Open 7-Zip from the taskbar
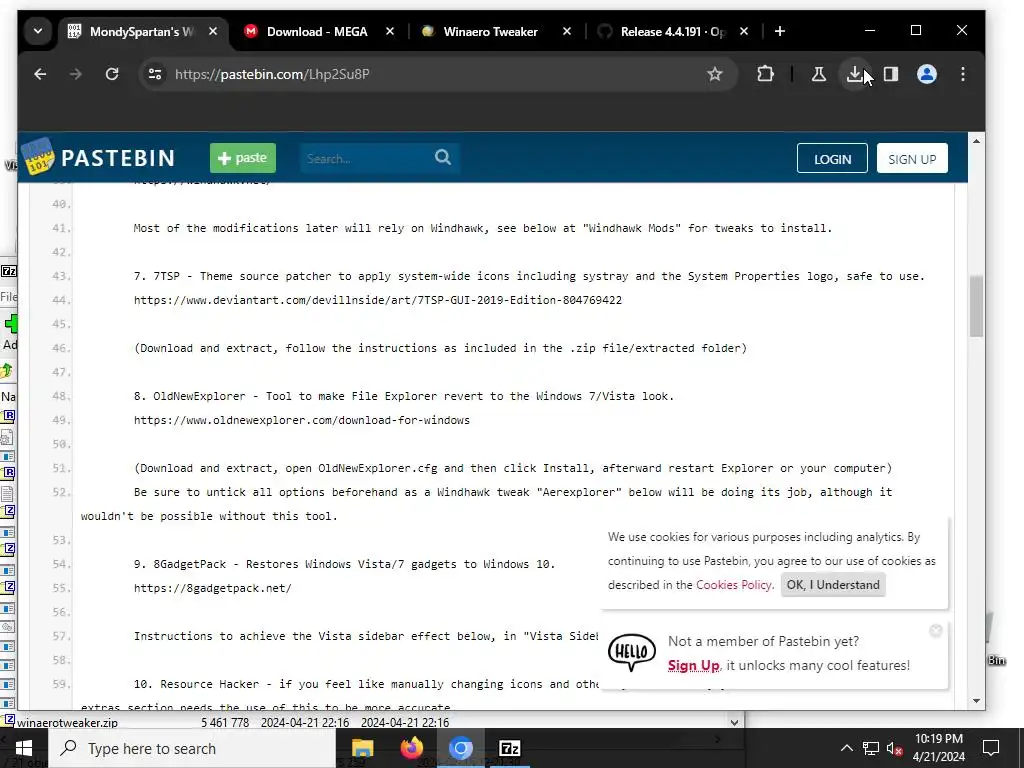The width and height of the screenshot is (1024, 768). [x=509, y=748]
